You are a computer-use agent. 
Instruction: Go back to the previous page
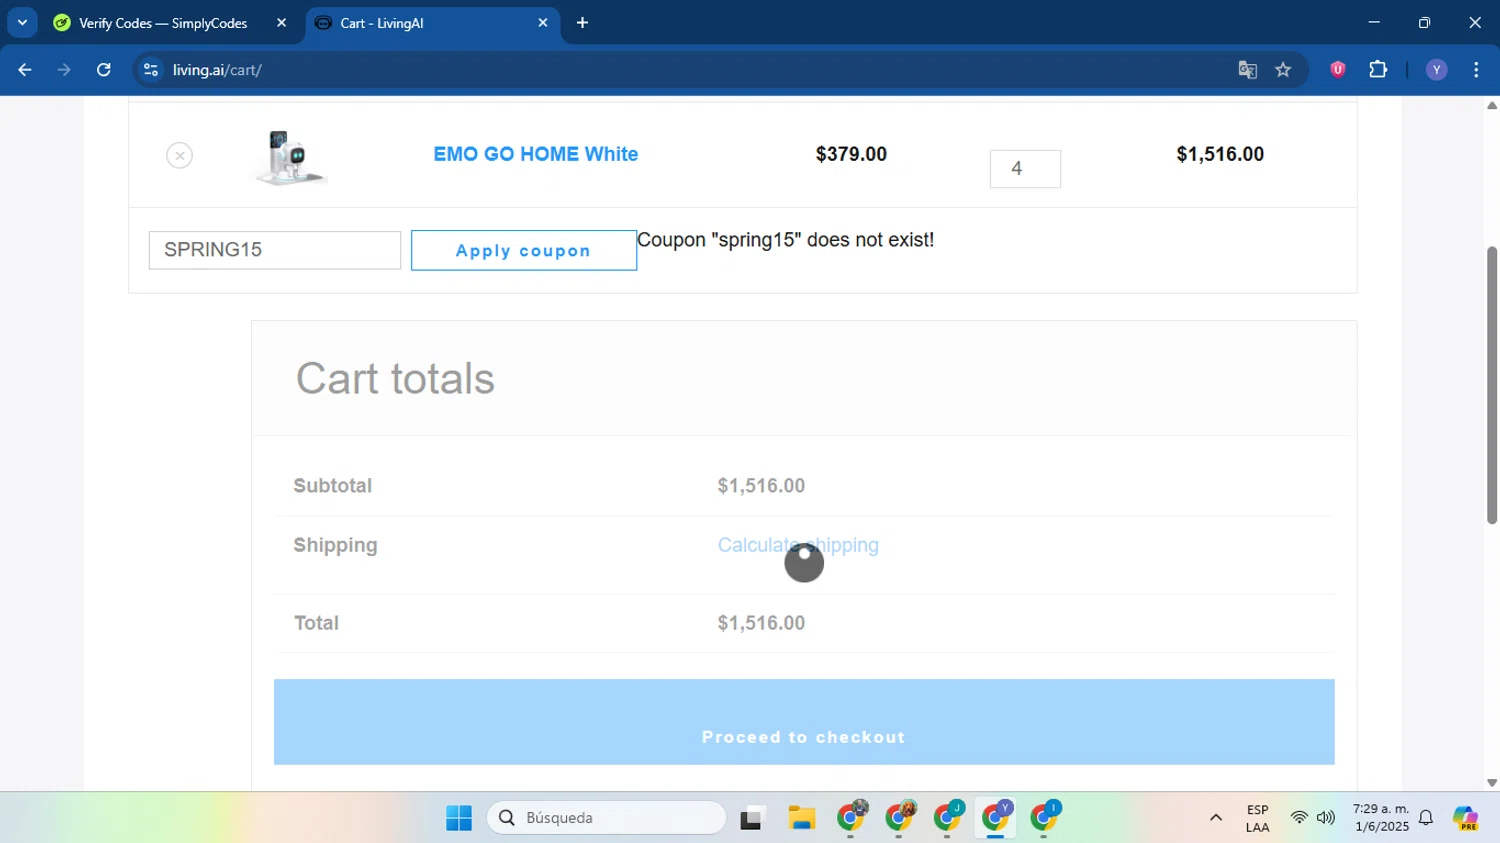tap(25, 70)
